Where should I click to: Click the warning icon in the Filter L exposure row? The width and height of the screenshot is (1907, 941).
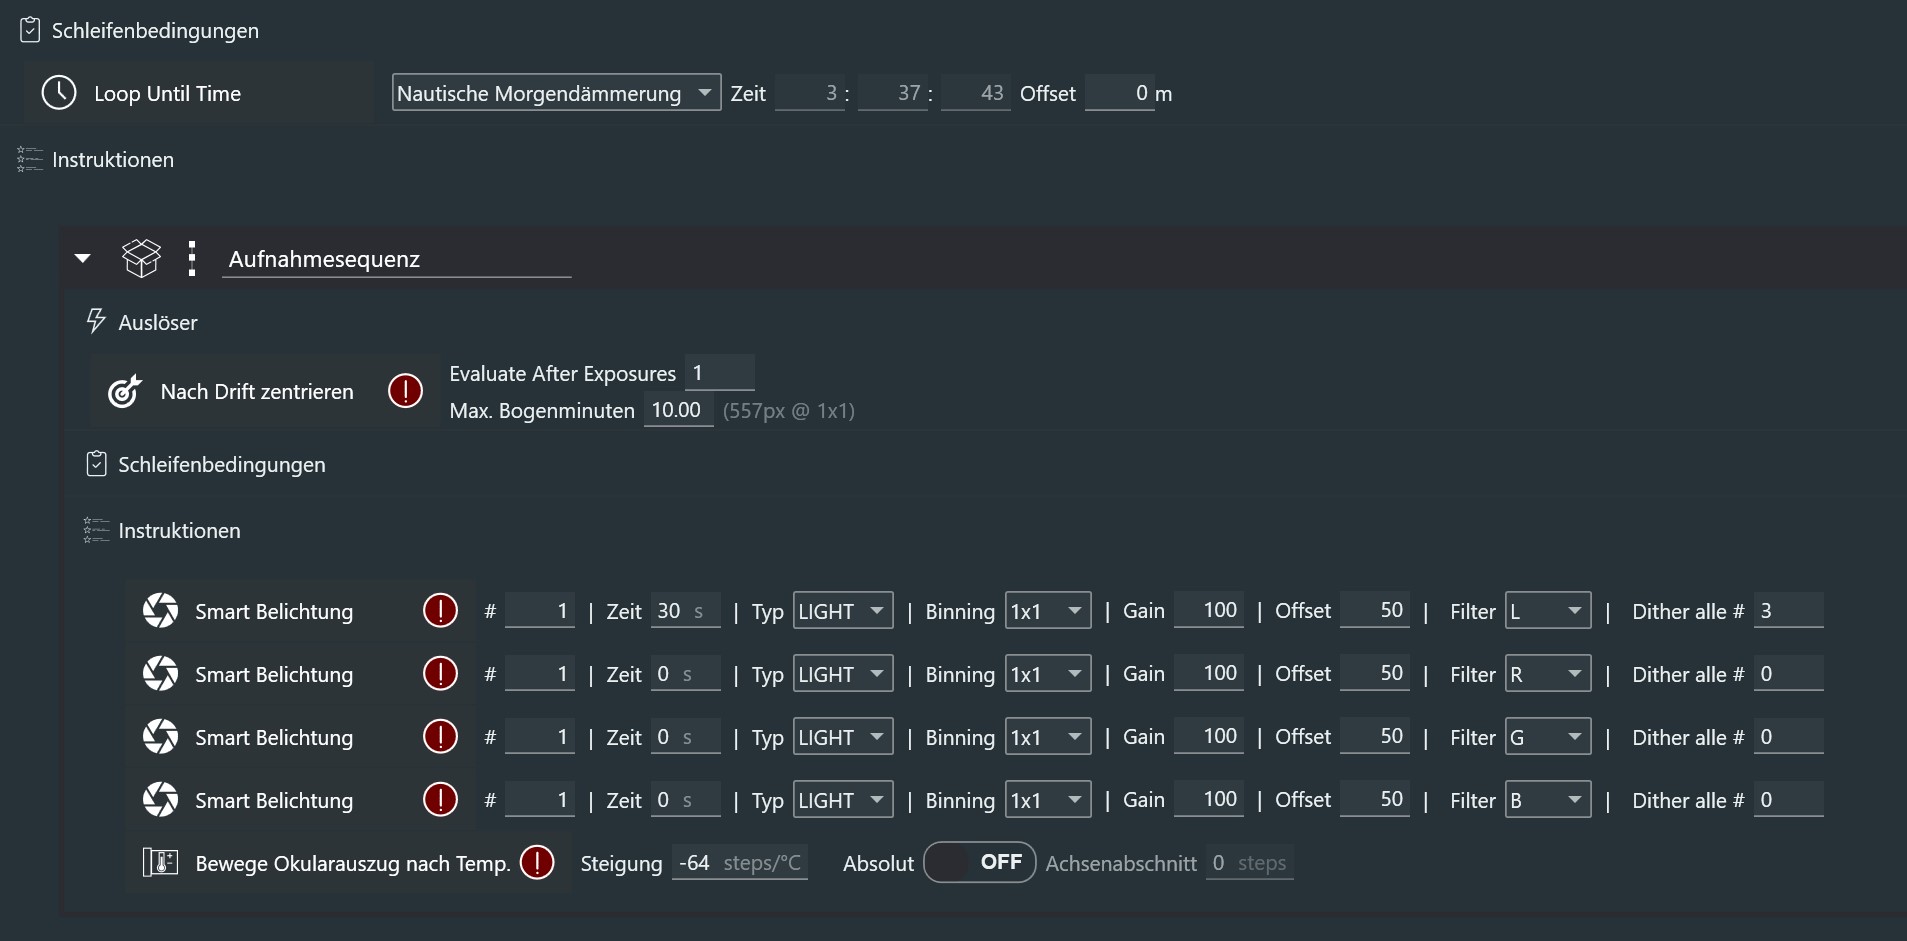(x=440, y=610)
